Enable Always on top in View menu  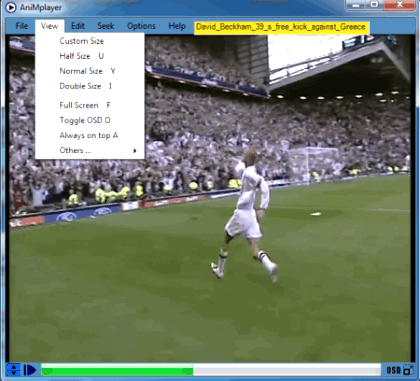pos(90,135)
